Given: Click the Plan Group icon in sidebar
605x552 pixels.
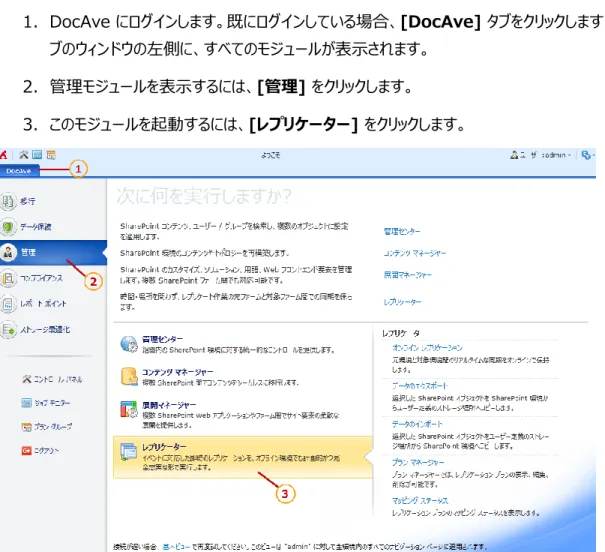Looking at the screenshot, I should coord(26,427).
